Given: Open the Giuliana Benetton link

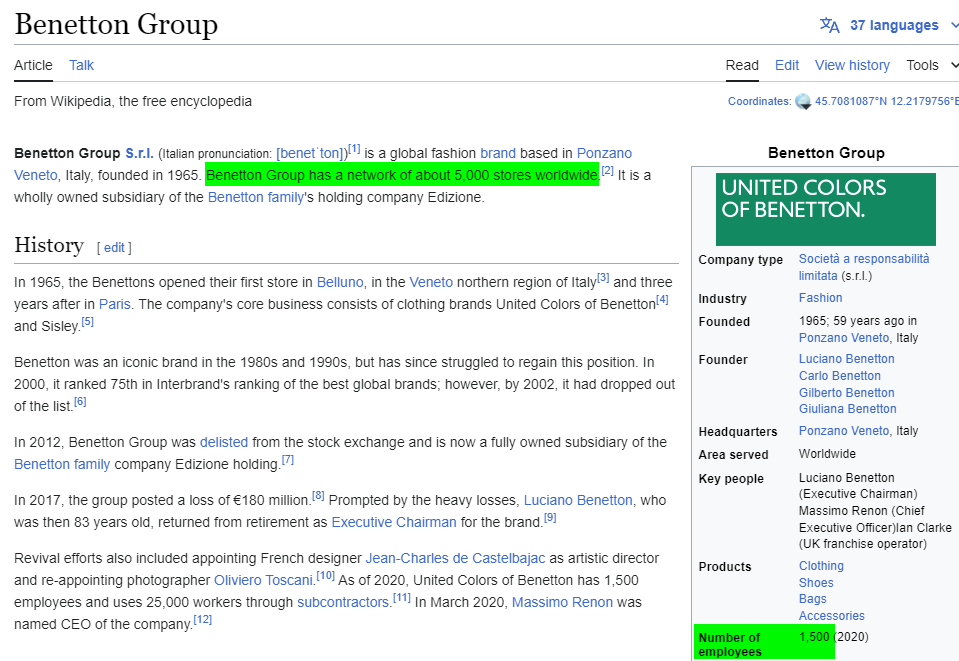Looking at the screenshot, I should coord(848,409).
